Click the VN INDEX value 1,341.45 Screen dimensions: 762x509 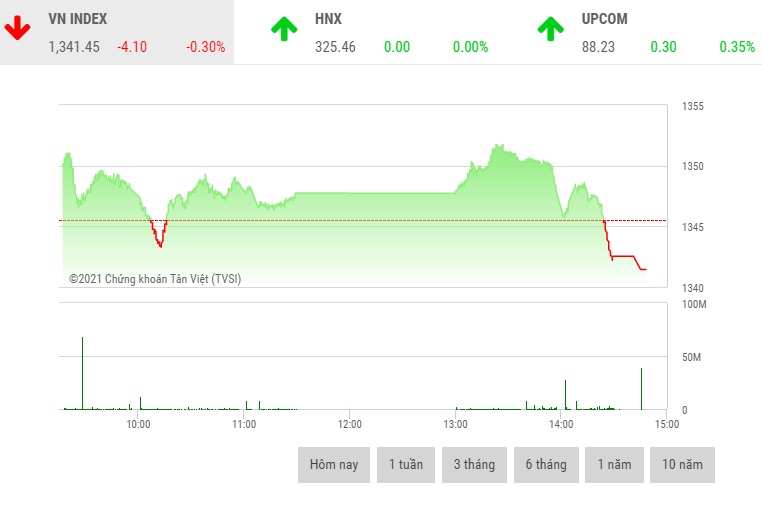coord(74,47)
